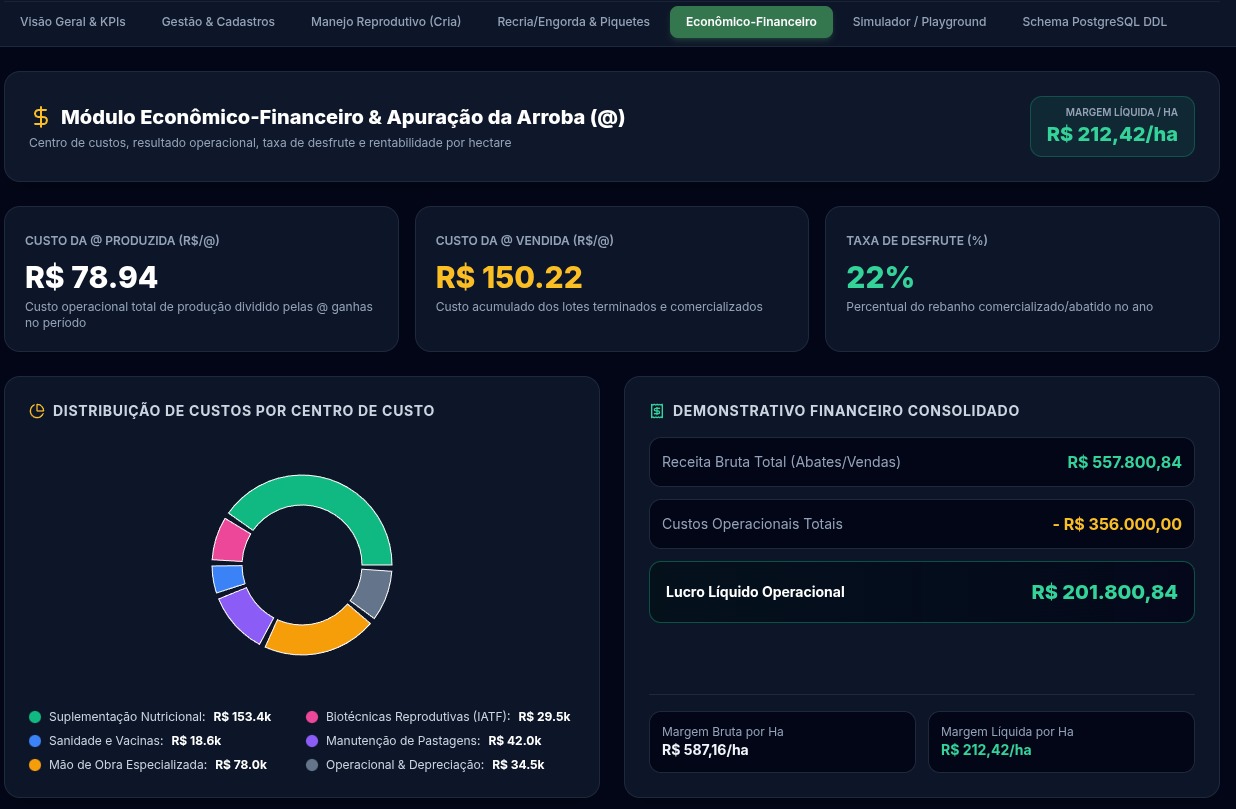Click the Receita Bruta Total row
Screen dimensions: 1236x809
pyautogui.click(x=922, y=462)
